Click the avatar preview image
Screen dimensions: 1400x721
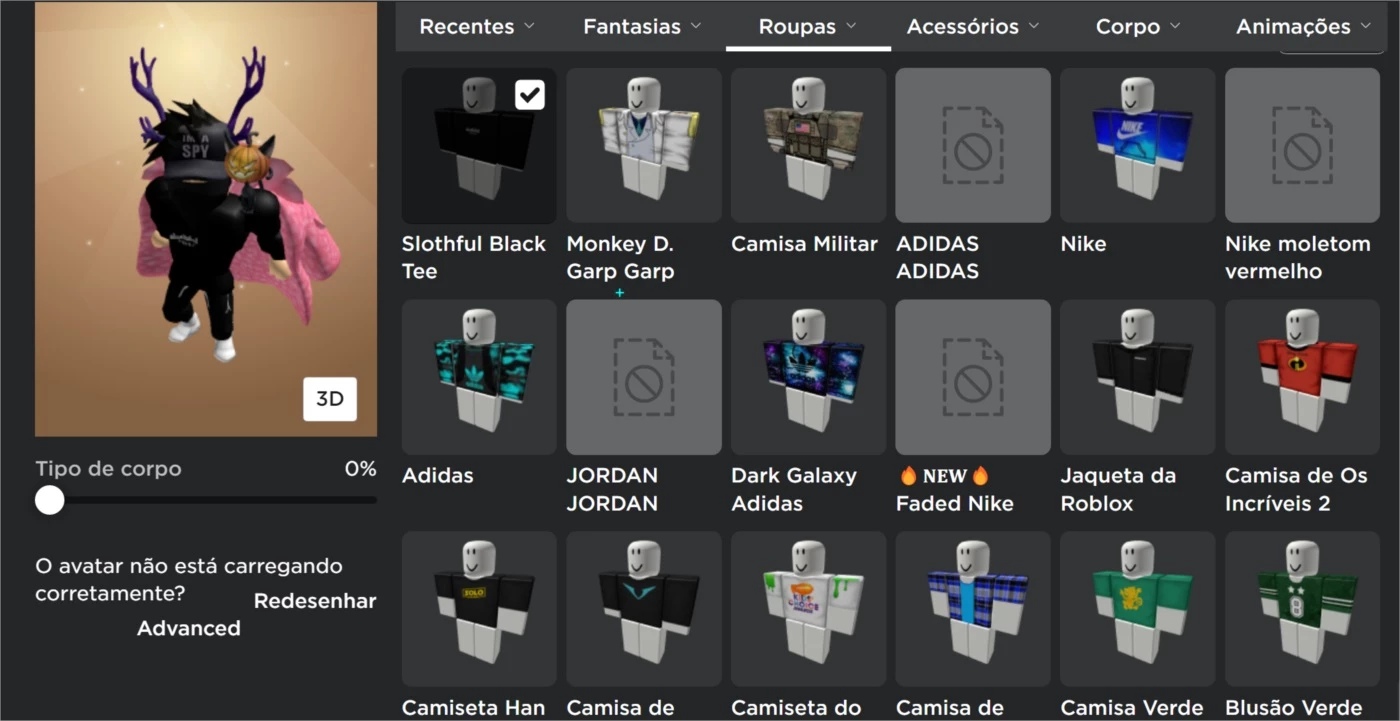click(x=206, y=220)
